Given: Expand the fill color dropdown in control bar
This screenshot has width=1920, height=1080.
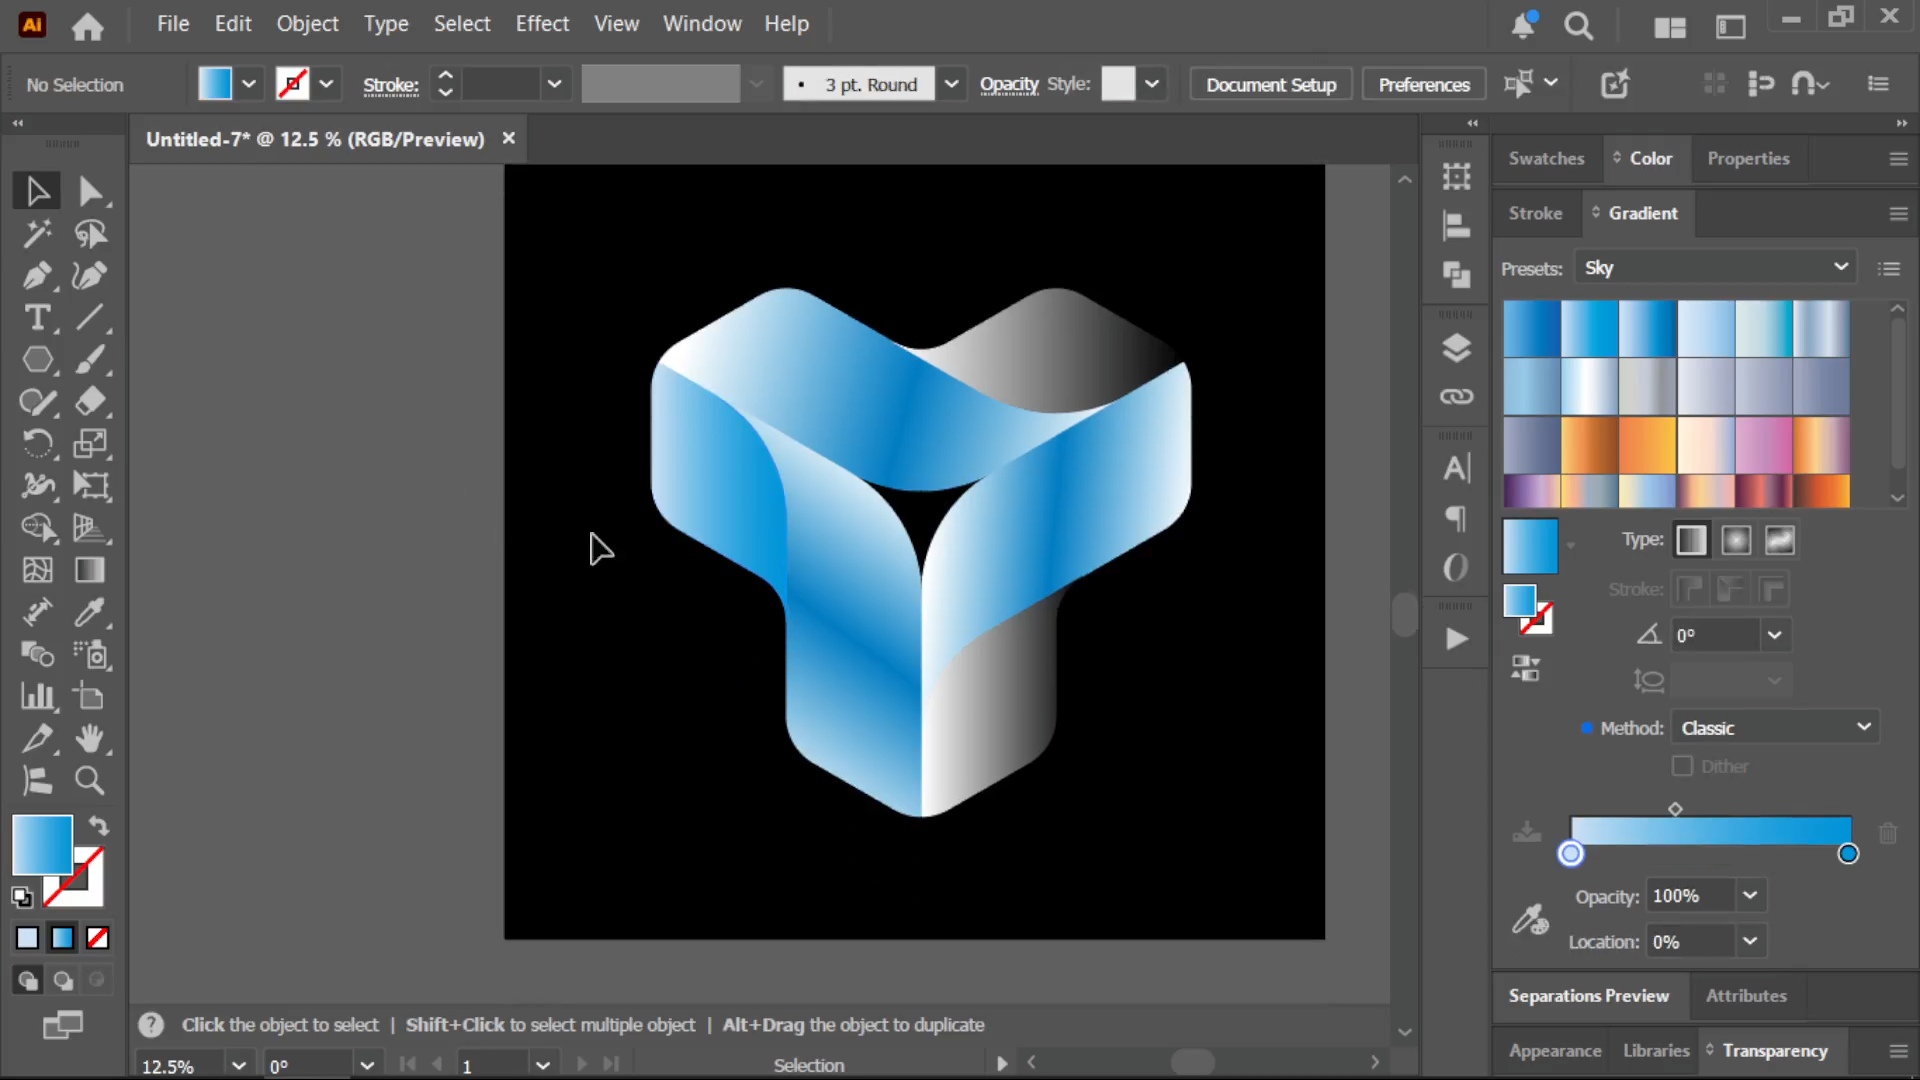Looking at the screenshot, I should (249, 85).
